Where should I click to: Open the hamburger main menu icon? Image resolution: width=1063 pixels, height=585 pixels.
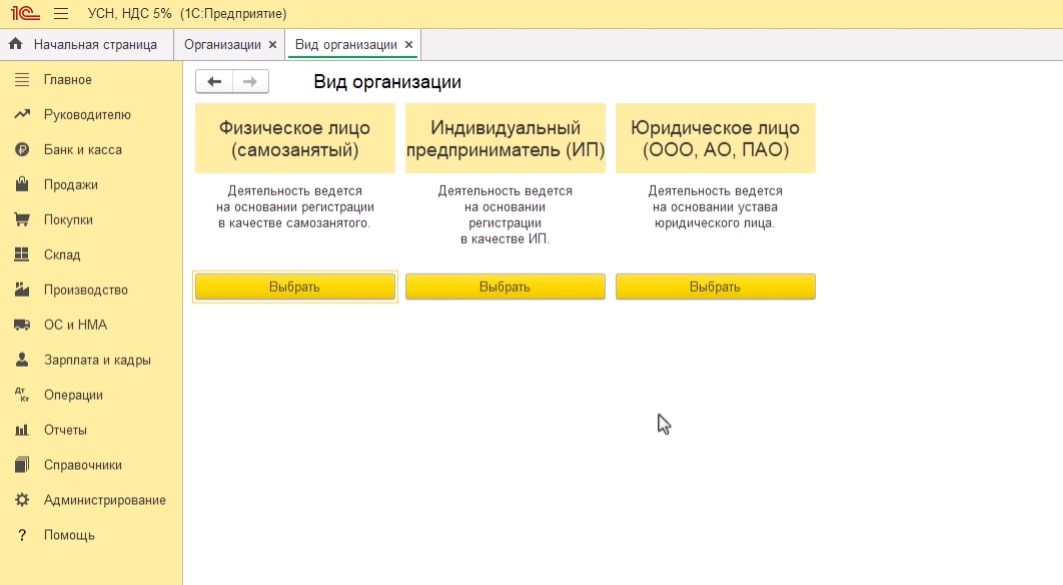click(61, 14)
